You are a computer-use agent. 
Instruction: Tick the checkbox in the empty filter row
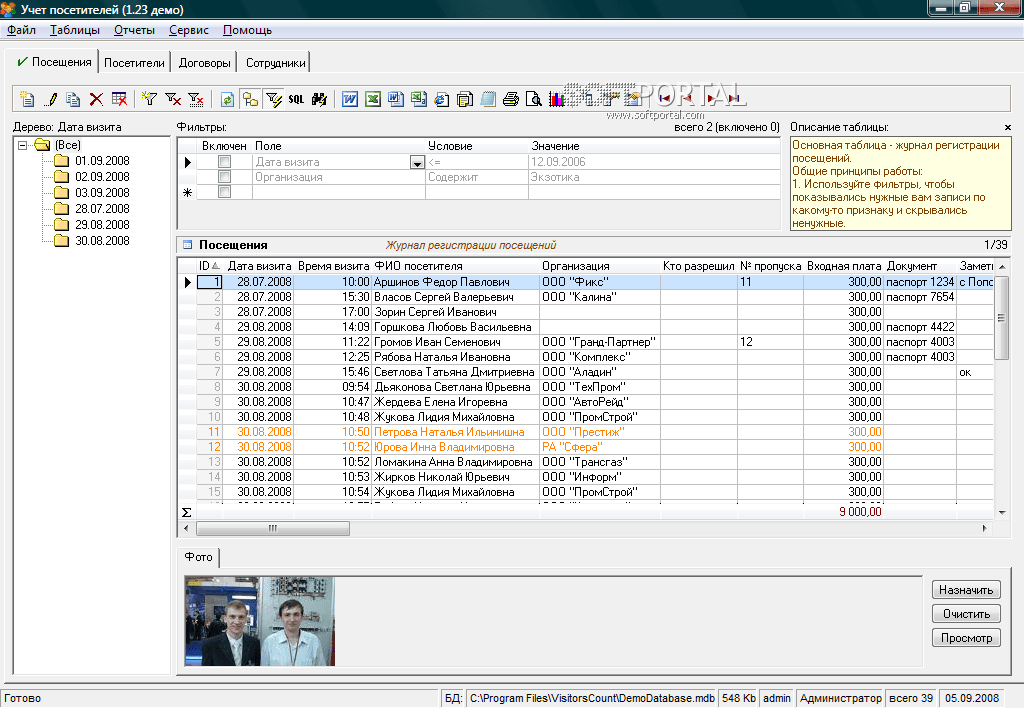pos(224,192)
